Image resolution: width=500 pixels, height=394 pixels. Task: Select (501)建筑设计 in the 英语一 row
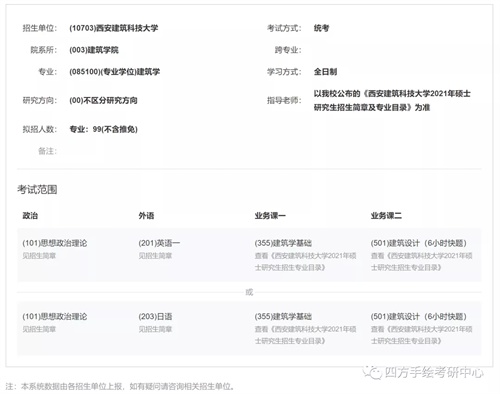[419, 243]
